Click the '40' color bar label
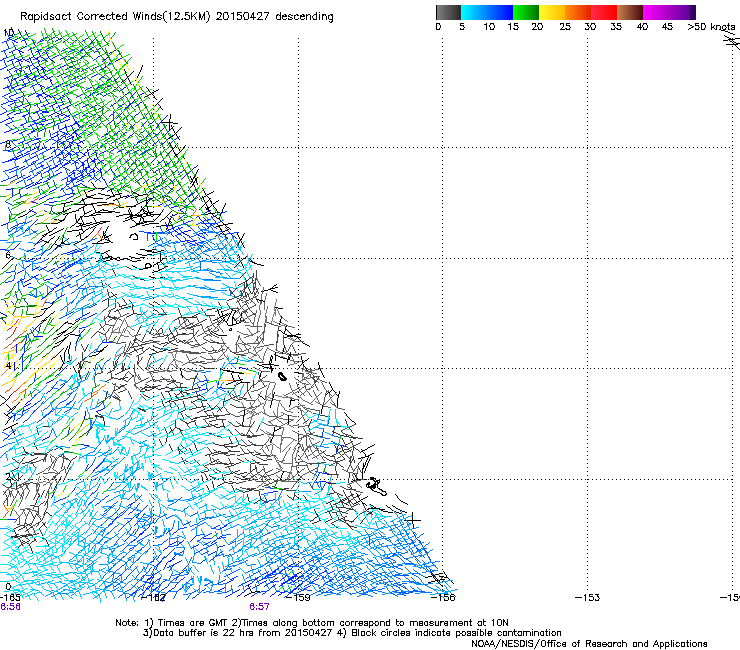Viewport: 740px width, 650px height. click(642, 27)
